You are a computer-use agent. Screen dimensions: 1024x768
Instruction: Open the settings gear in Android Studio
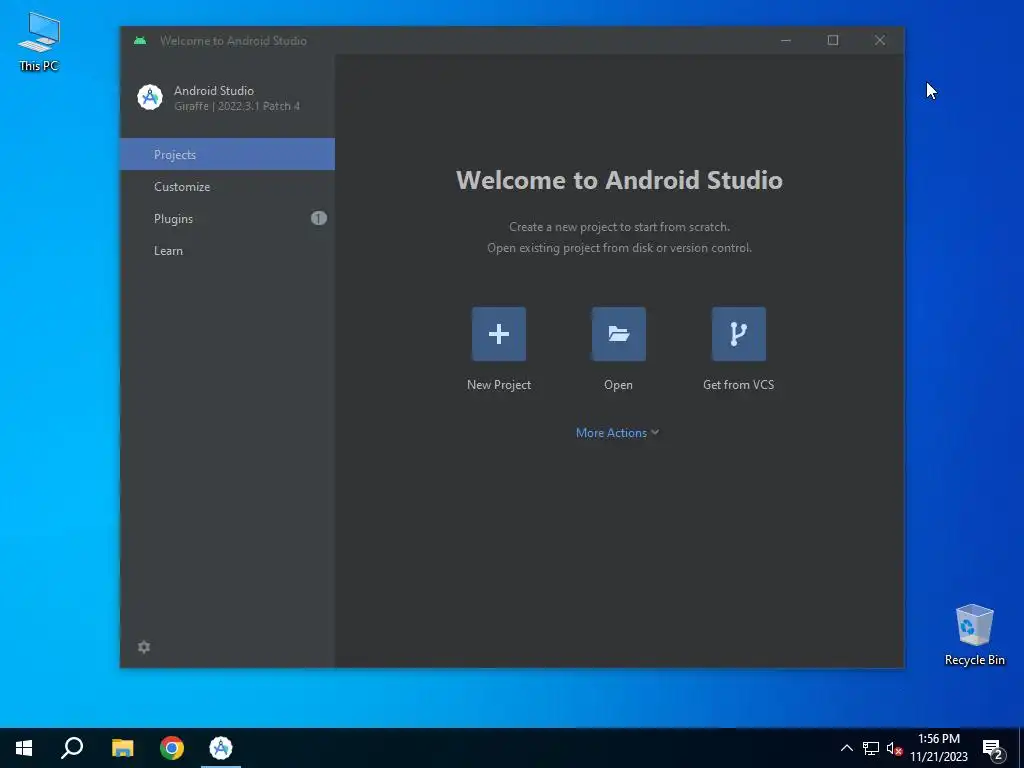click(144, 647)
